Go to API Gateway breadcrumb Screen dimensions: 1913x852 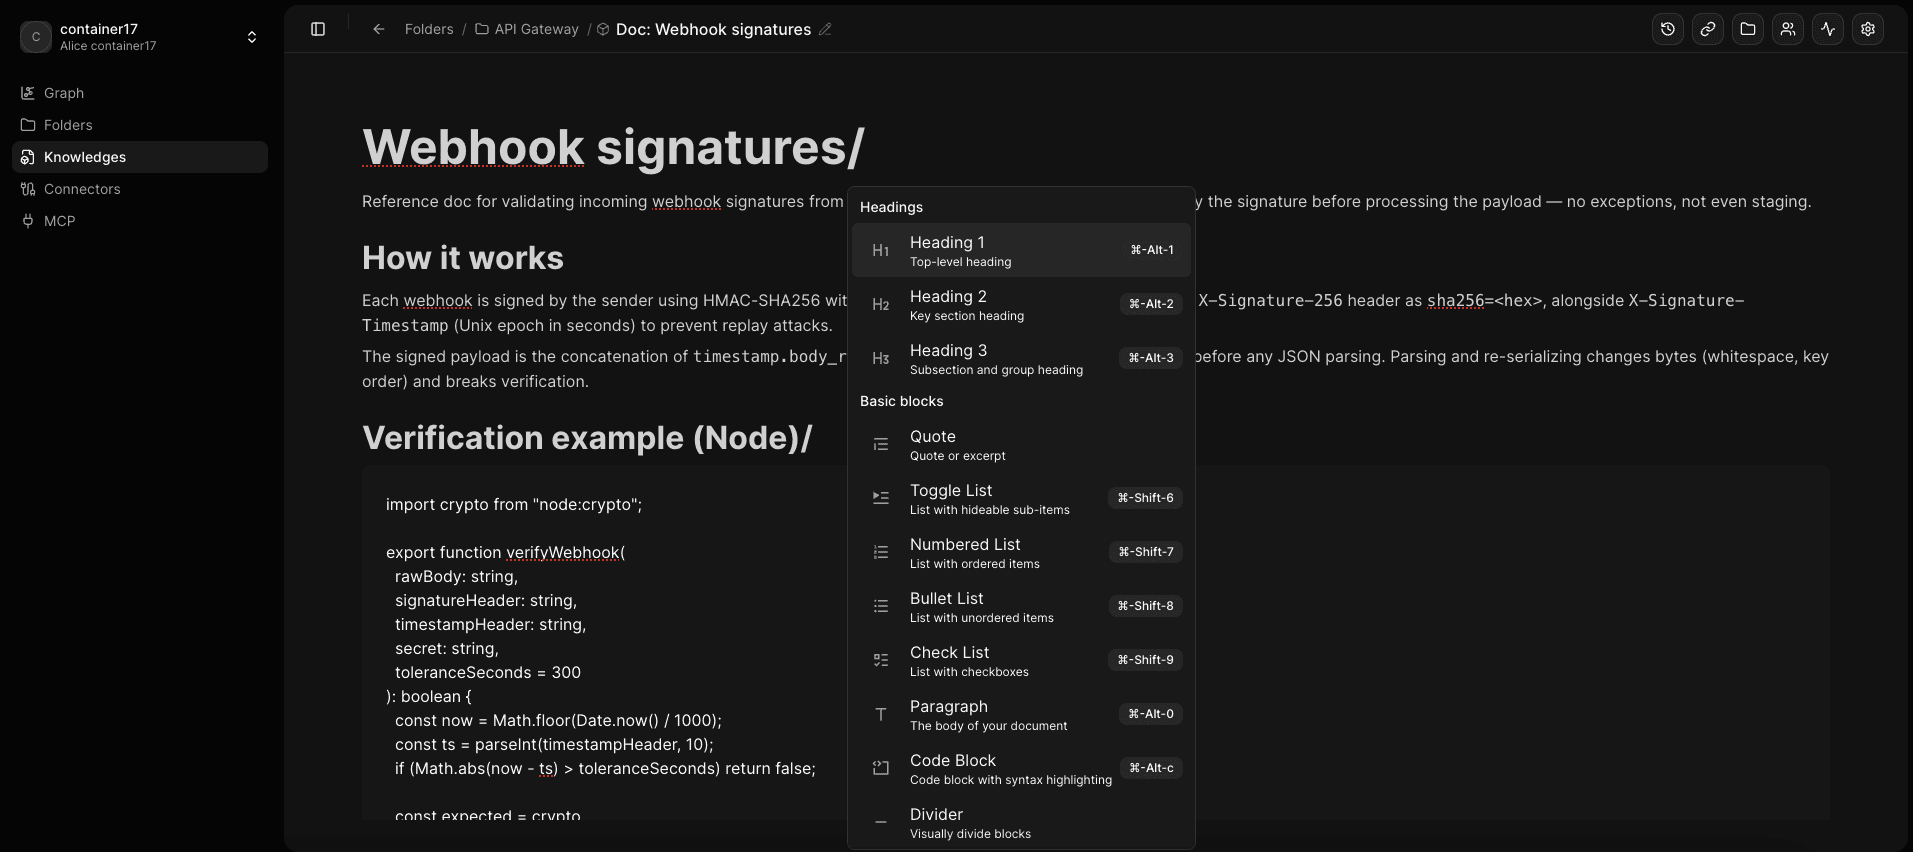[x=527, y=29]
